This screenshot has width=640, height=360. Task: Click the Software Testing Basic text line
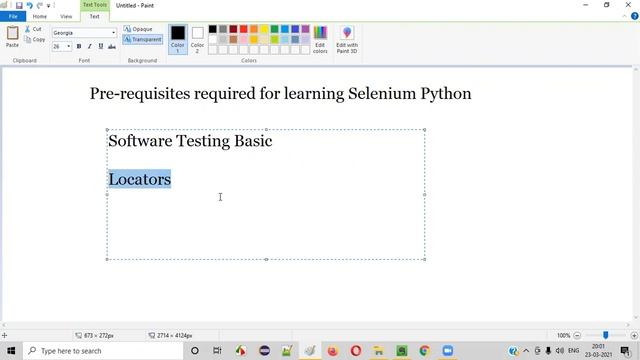click(x=190, y=141)
